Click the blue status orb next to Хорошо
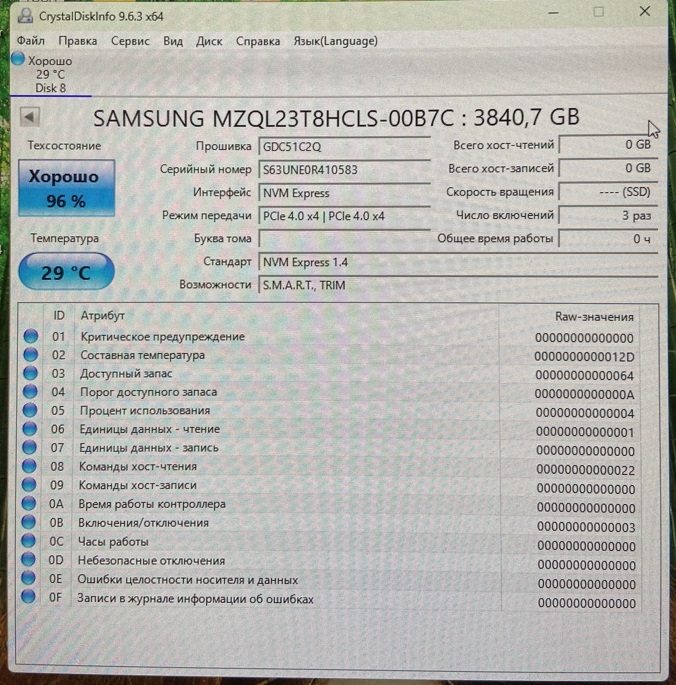This screenshot has width=676, height=685. coord(18,59)
